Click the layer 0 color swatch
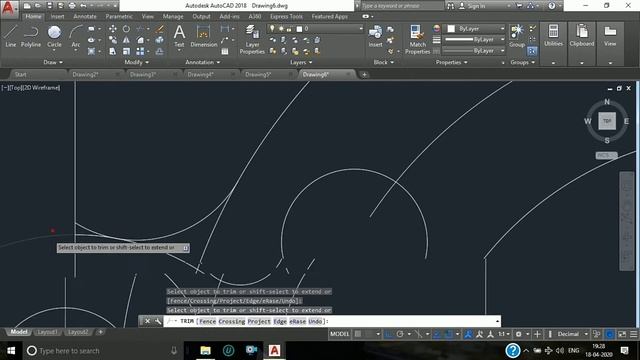 click(x=299, y=29)
